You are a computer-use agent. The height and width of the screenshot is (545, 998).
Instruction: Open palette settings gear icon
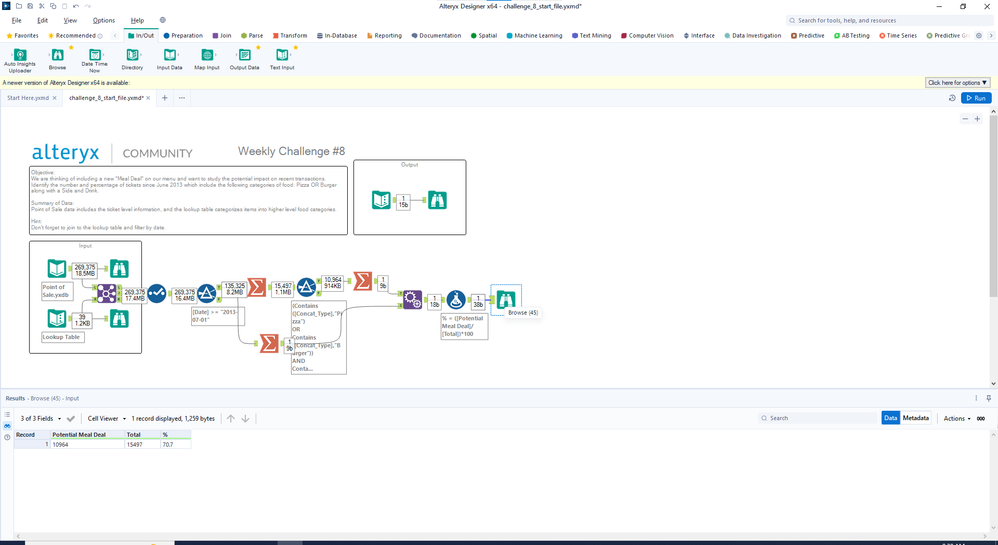point(979,36)
